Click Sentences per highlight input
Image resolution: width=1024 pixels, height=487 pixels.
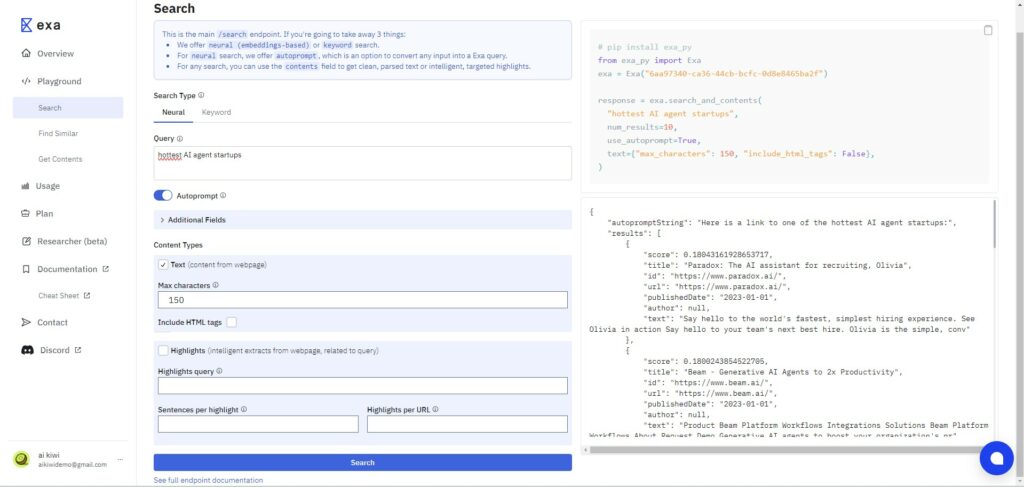[x=258, y=424]
